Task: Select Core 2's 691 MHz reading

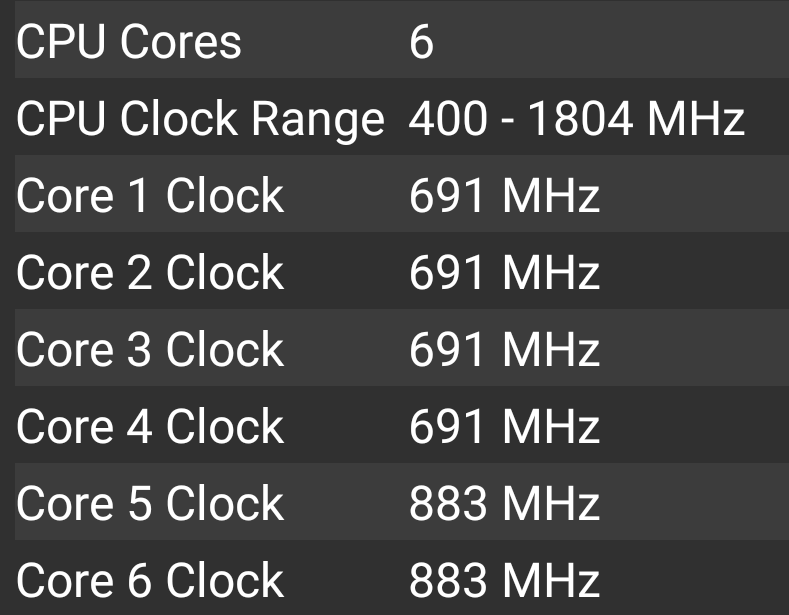Action: (x=504, y=273)
